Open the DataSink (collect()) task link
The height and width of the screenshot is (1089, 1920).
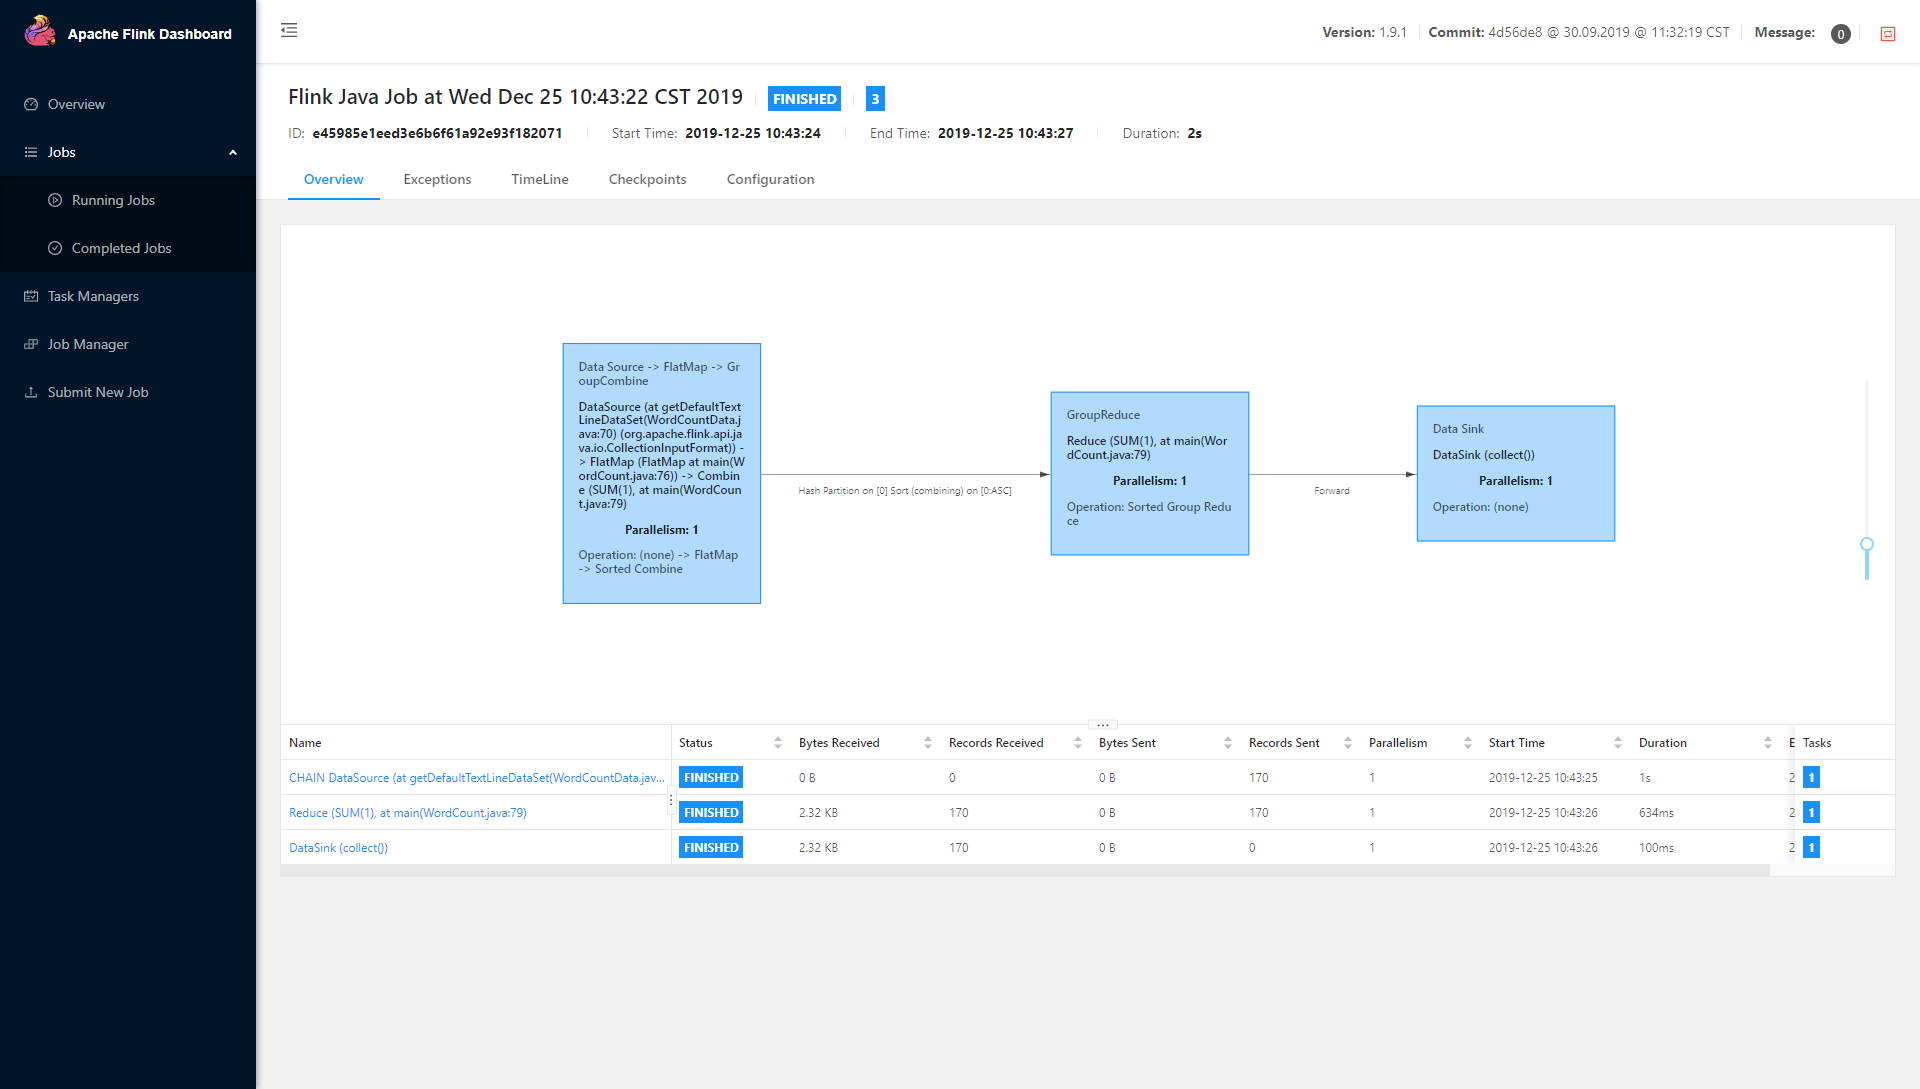[x=338, y=848]
